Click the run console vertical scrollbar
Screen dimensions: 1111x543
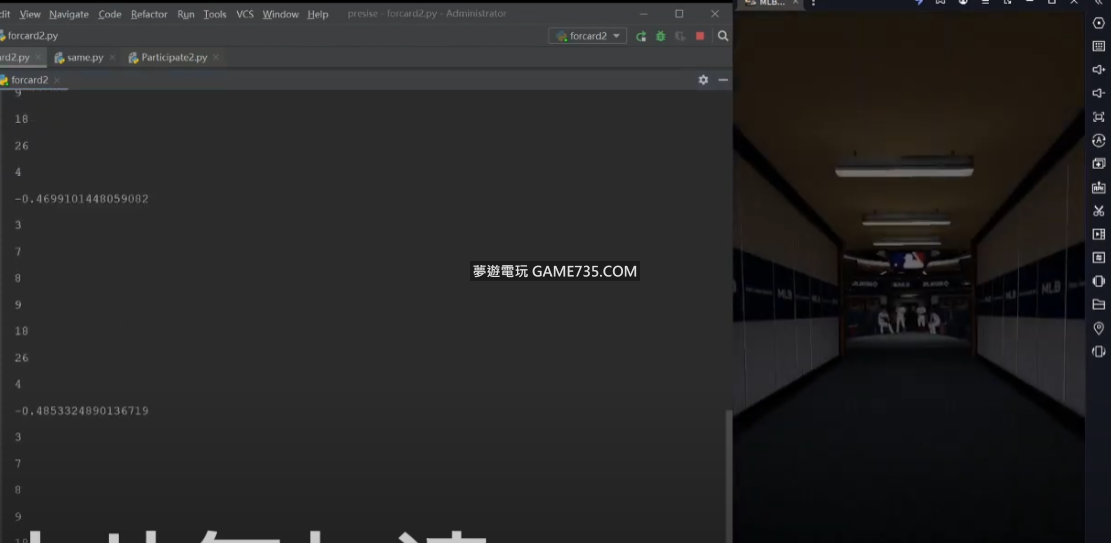[x=728, y=470]
